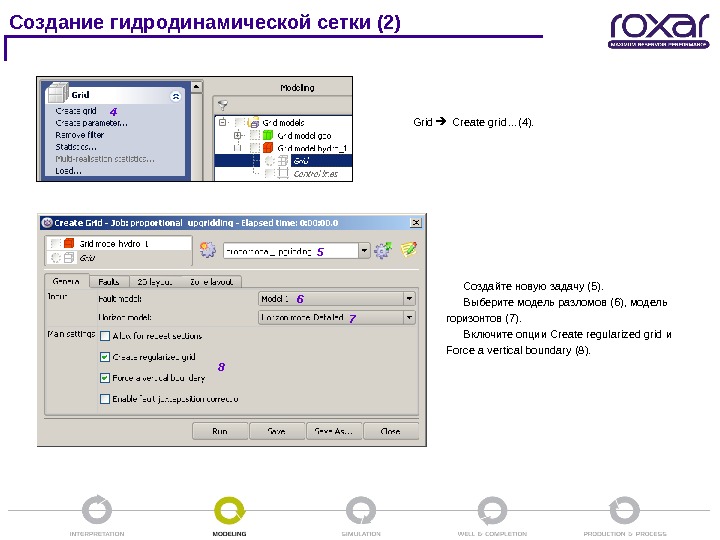
Task: Collapse the Grid models tree node
Action: (223, 123)
